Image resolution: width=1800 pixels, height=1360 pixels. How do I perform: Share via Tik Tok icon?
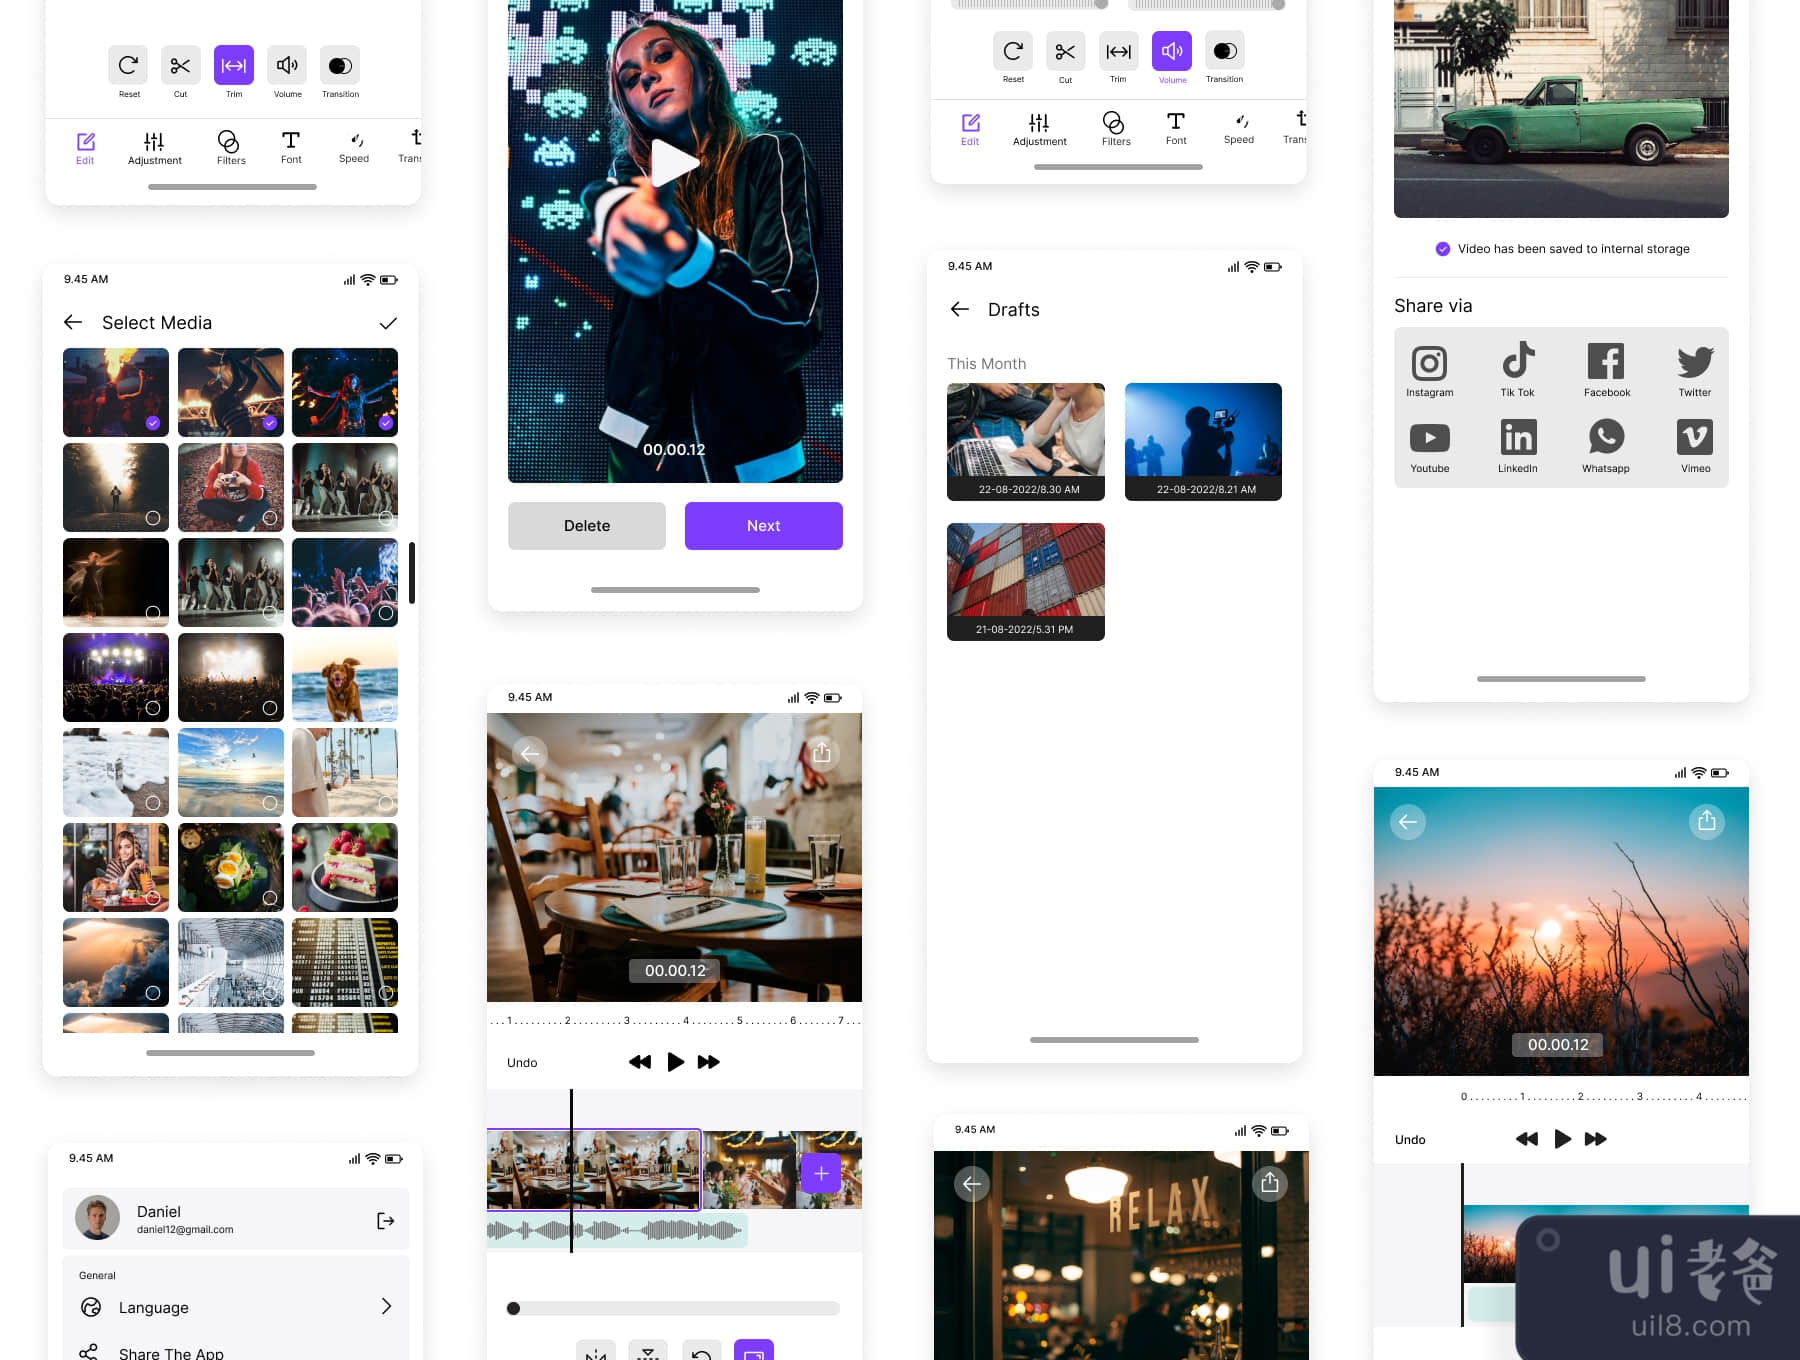coord(1517,363)
